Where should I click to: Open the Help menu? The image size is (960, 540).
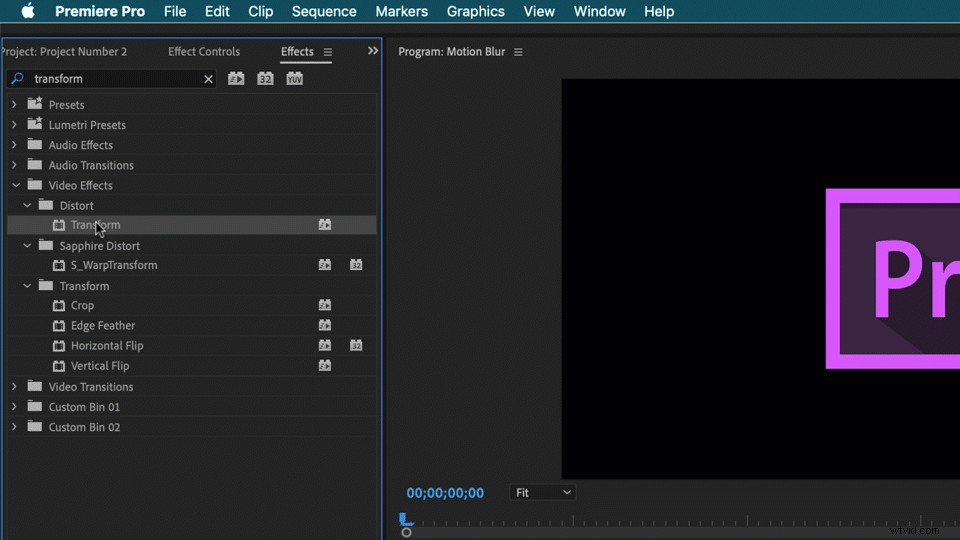tap(659, 11)
